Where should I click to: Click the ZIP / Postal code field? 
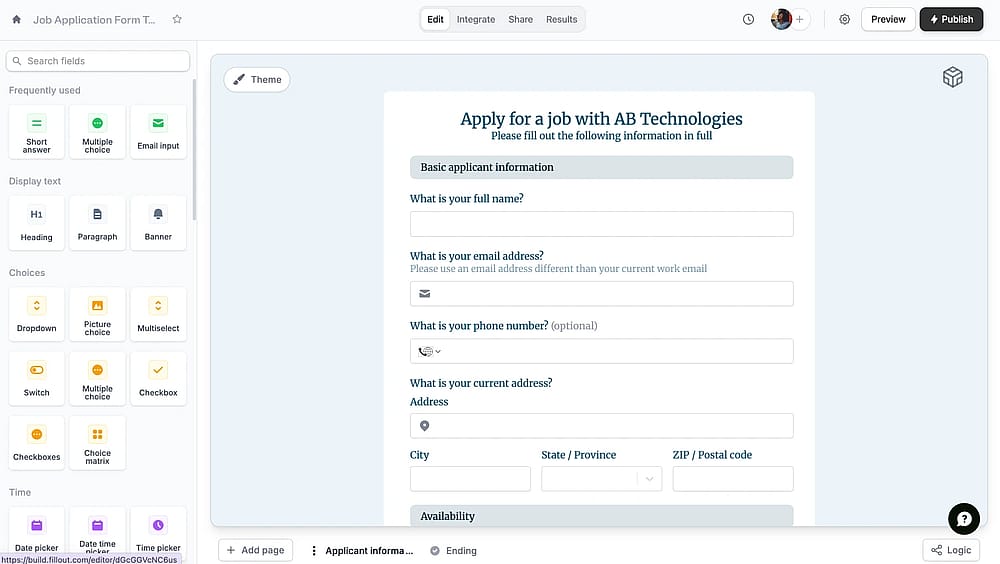(x=733, y=479)
